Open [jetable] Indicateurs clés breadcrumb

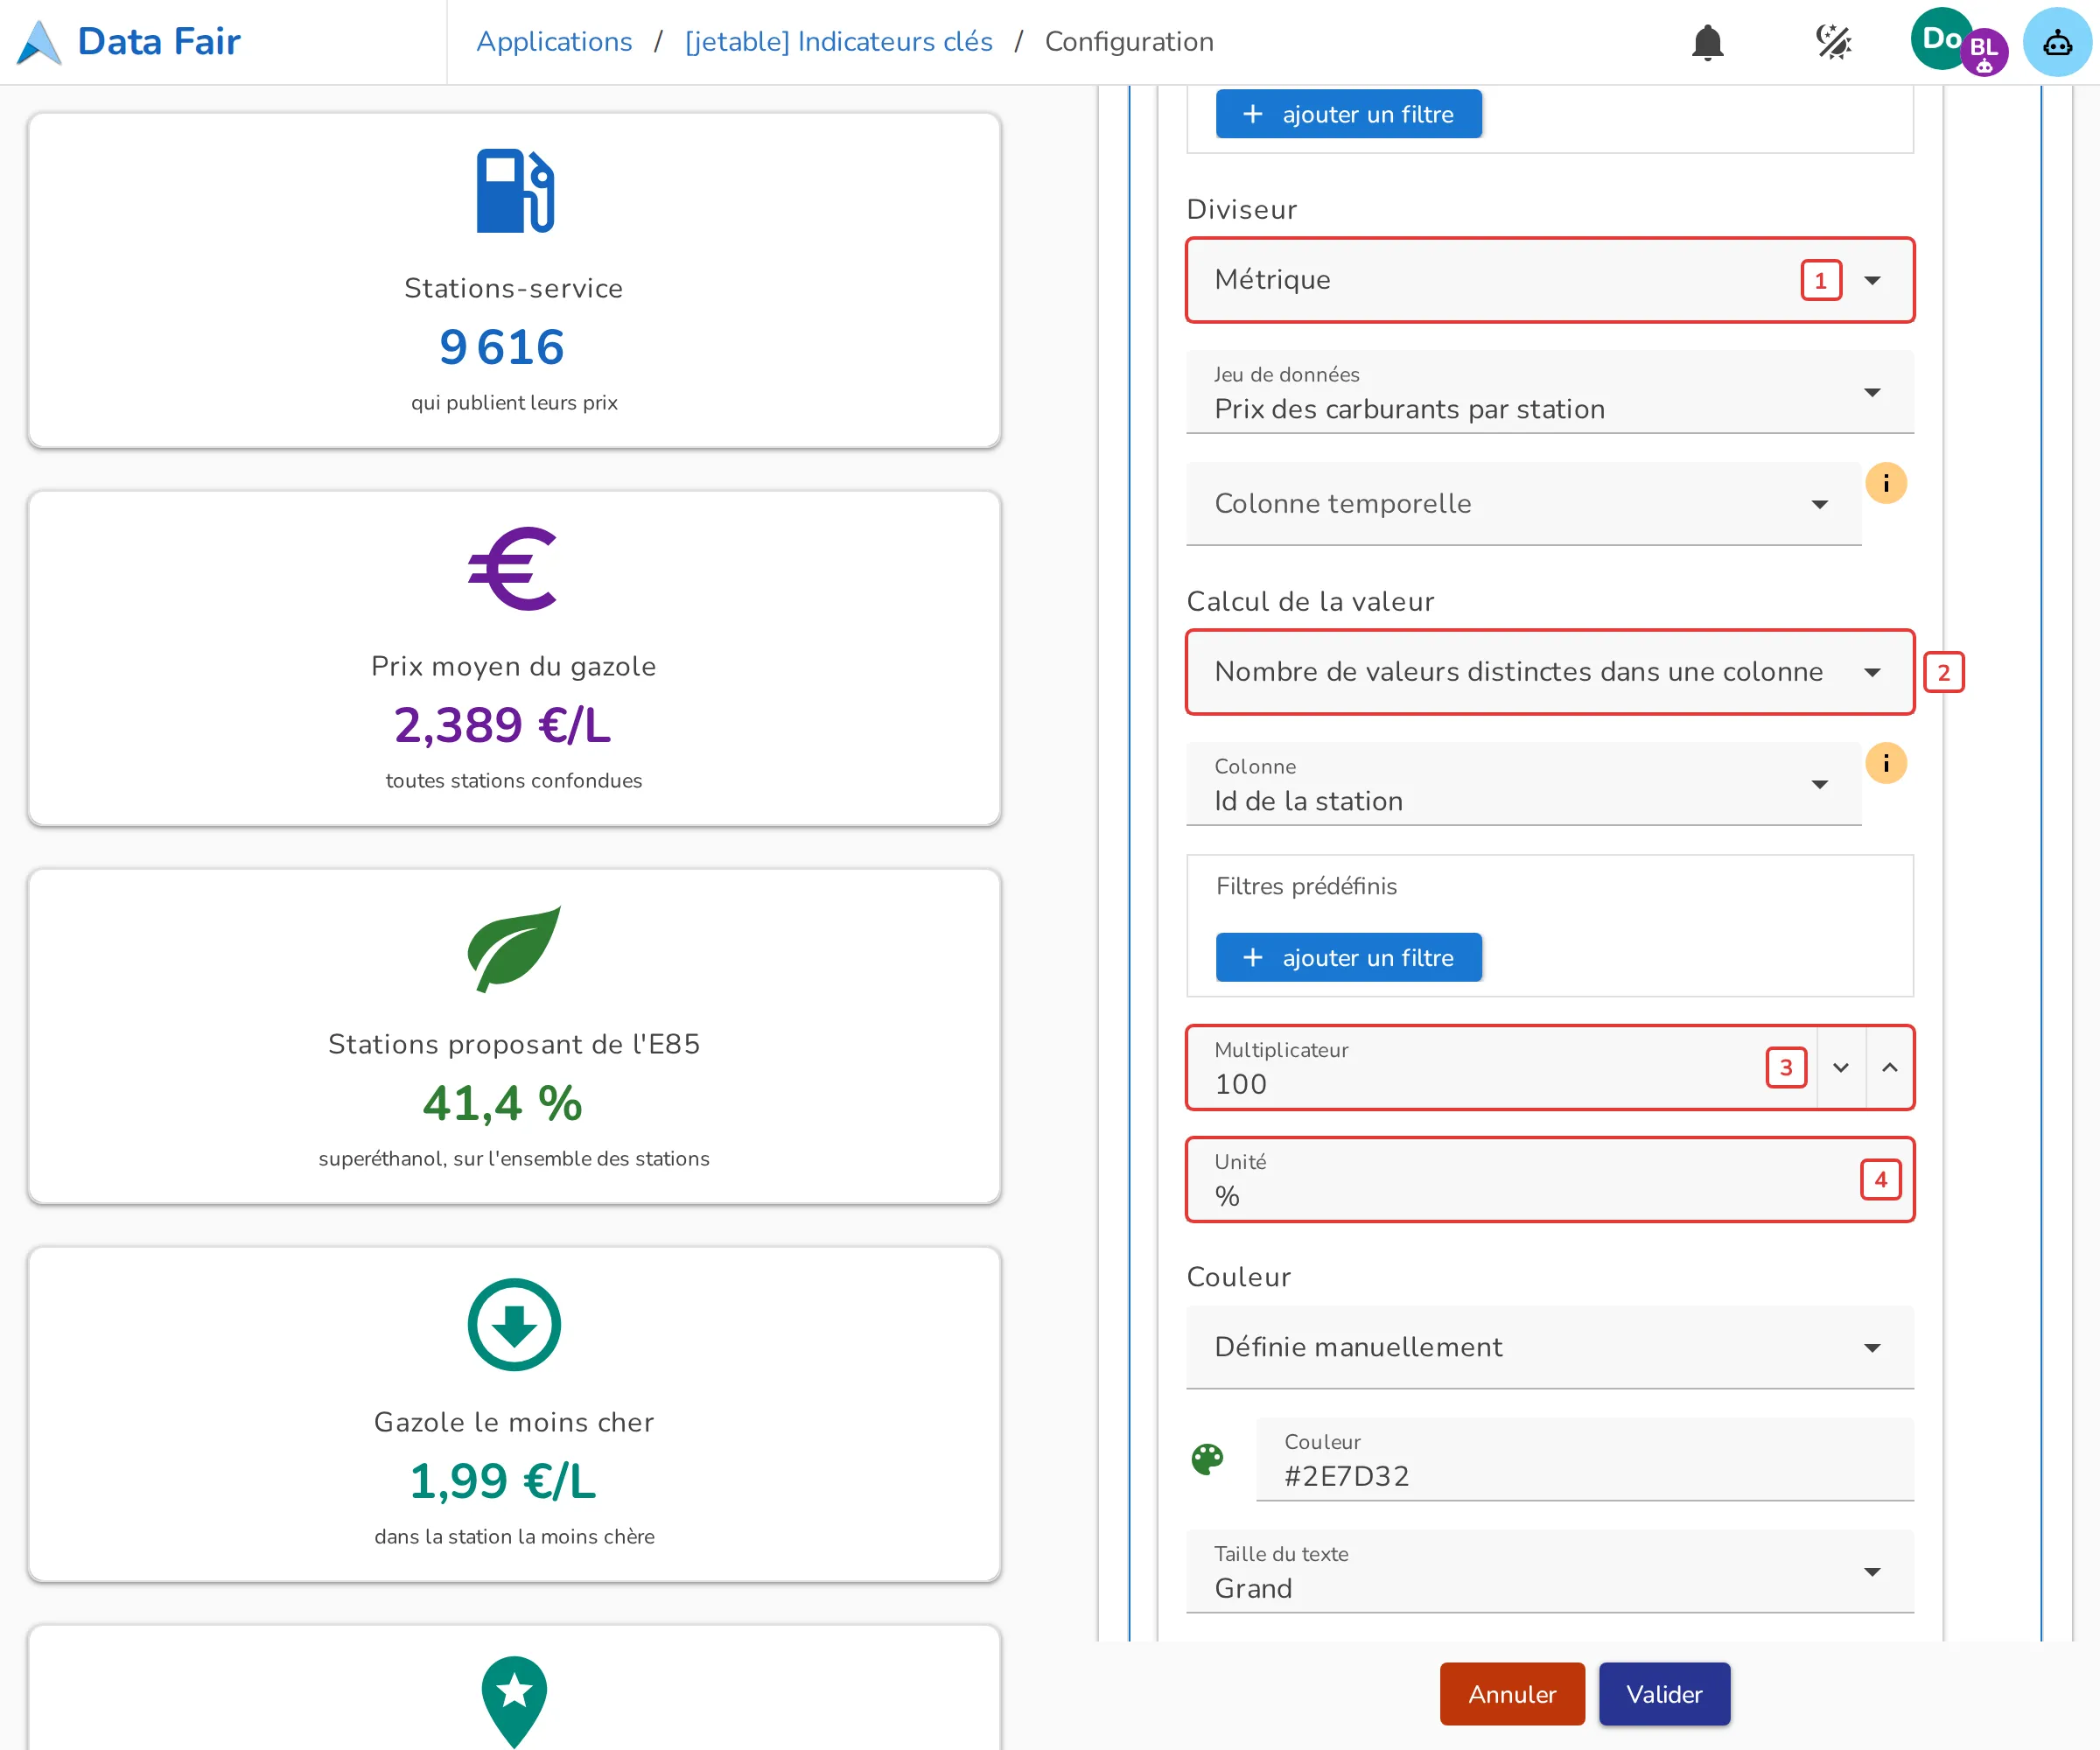click(x=839, y=42)
